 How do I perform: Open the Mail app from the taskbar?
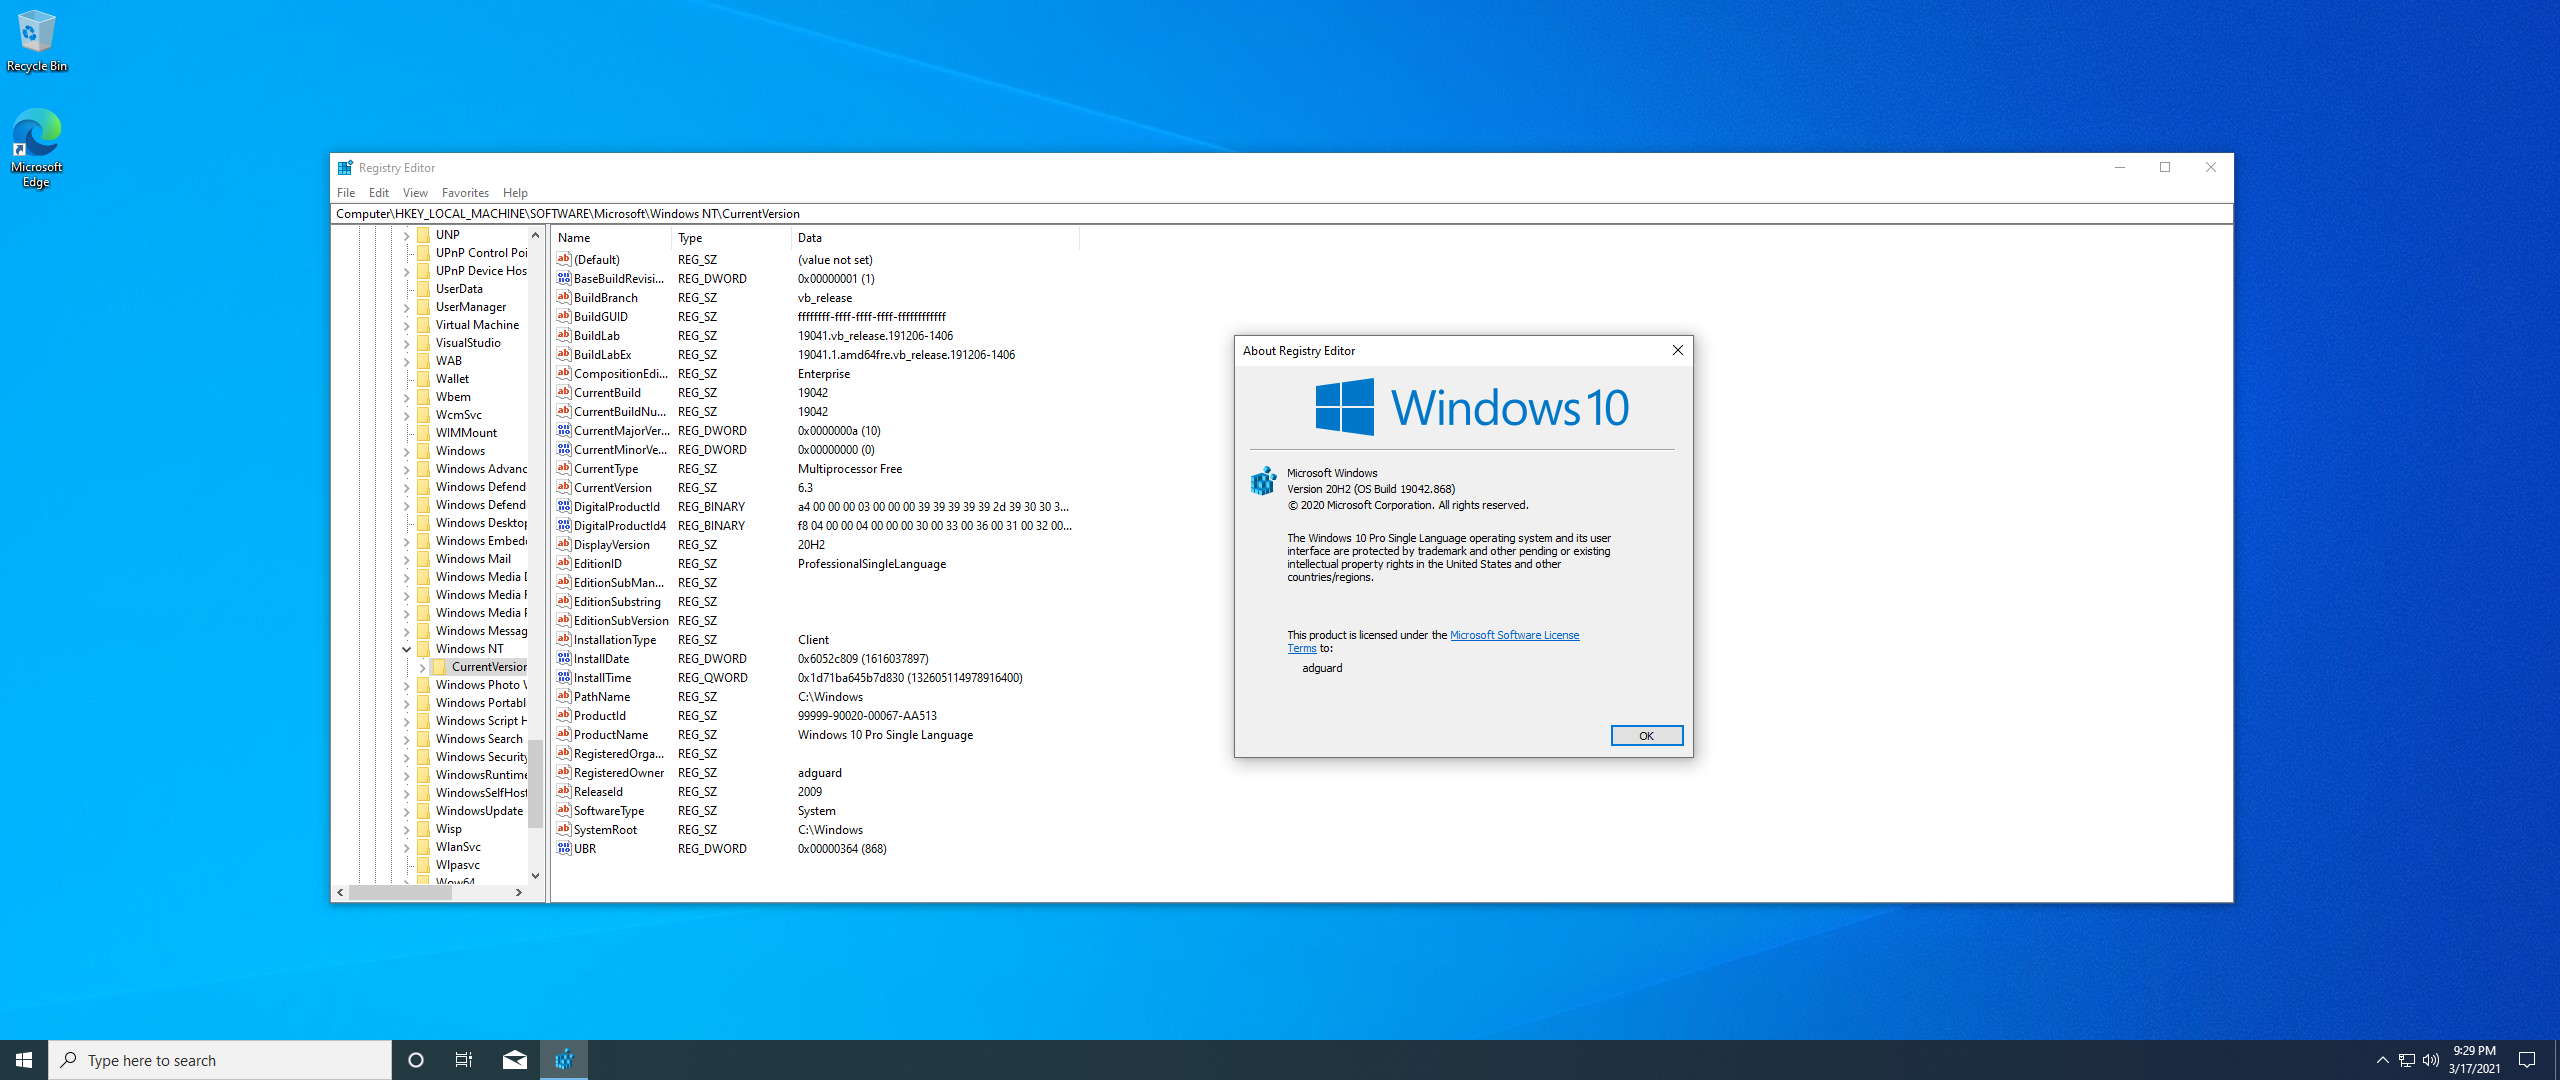click(515, 1060)
